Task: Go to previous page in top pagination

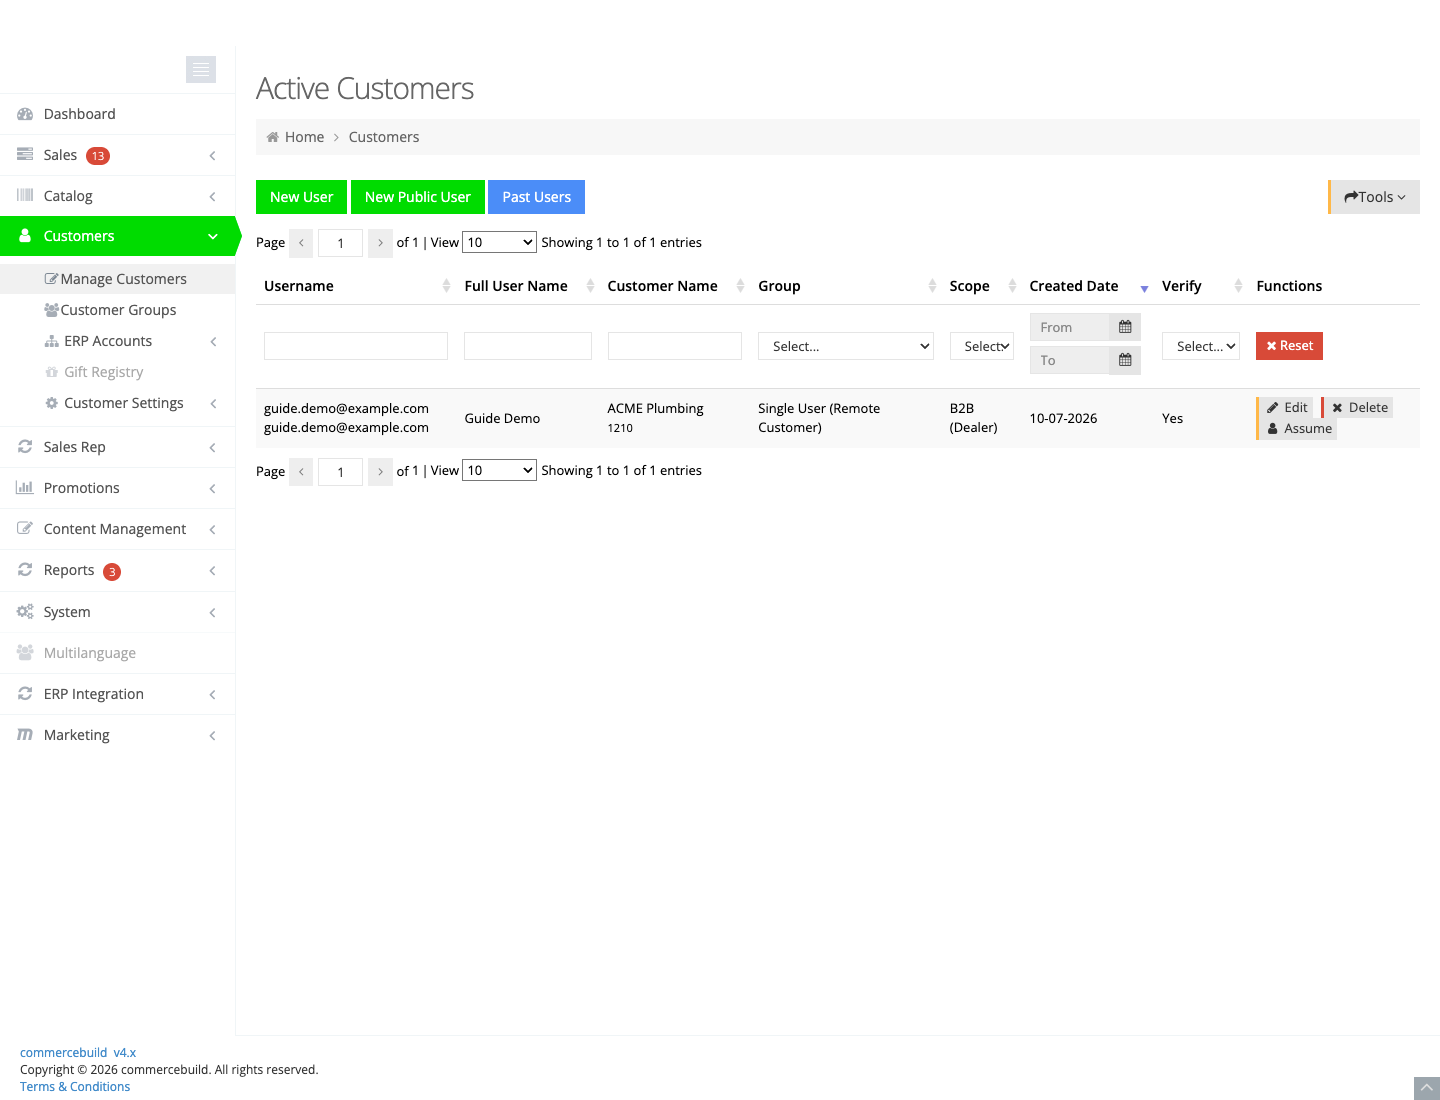Action: [301, 243]
